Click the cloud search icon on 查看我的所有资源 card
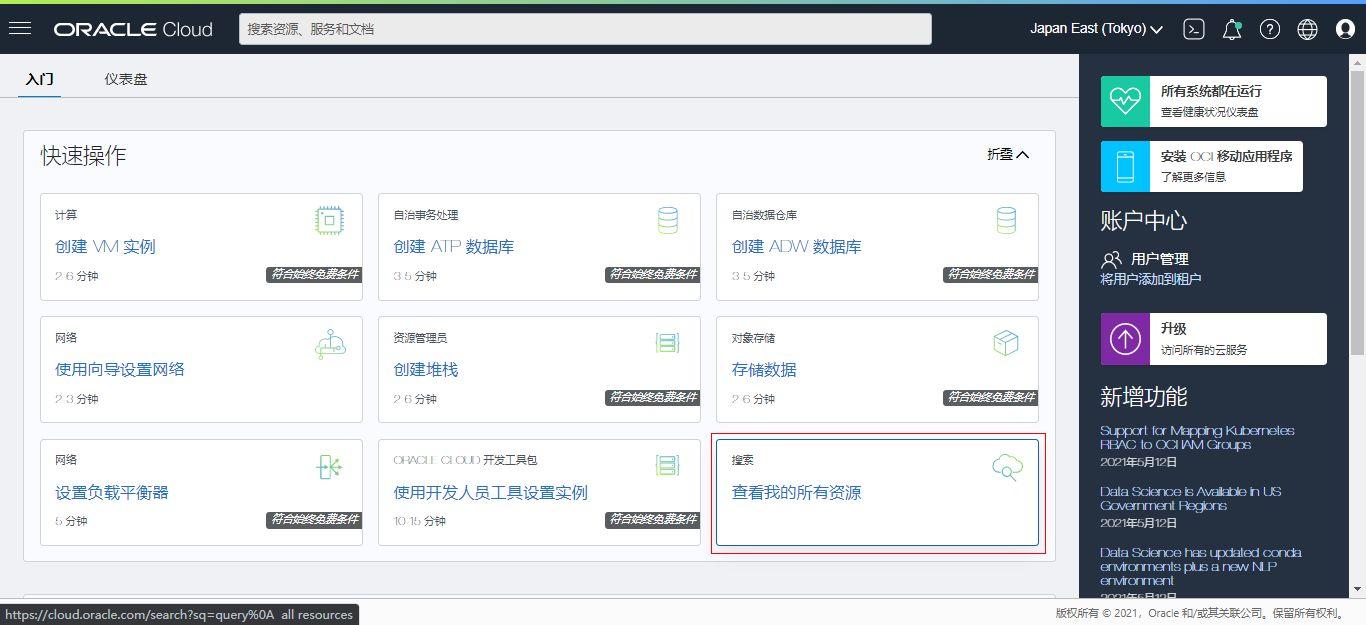 tap(1007, 467)
